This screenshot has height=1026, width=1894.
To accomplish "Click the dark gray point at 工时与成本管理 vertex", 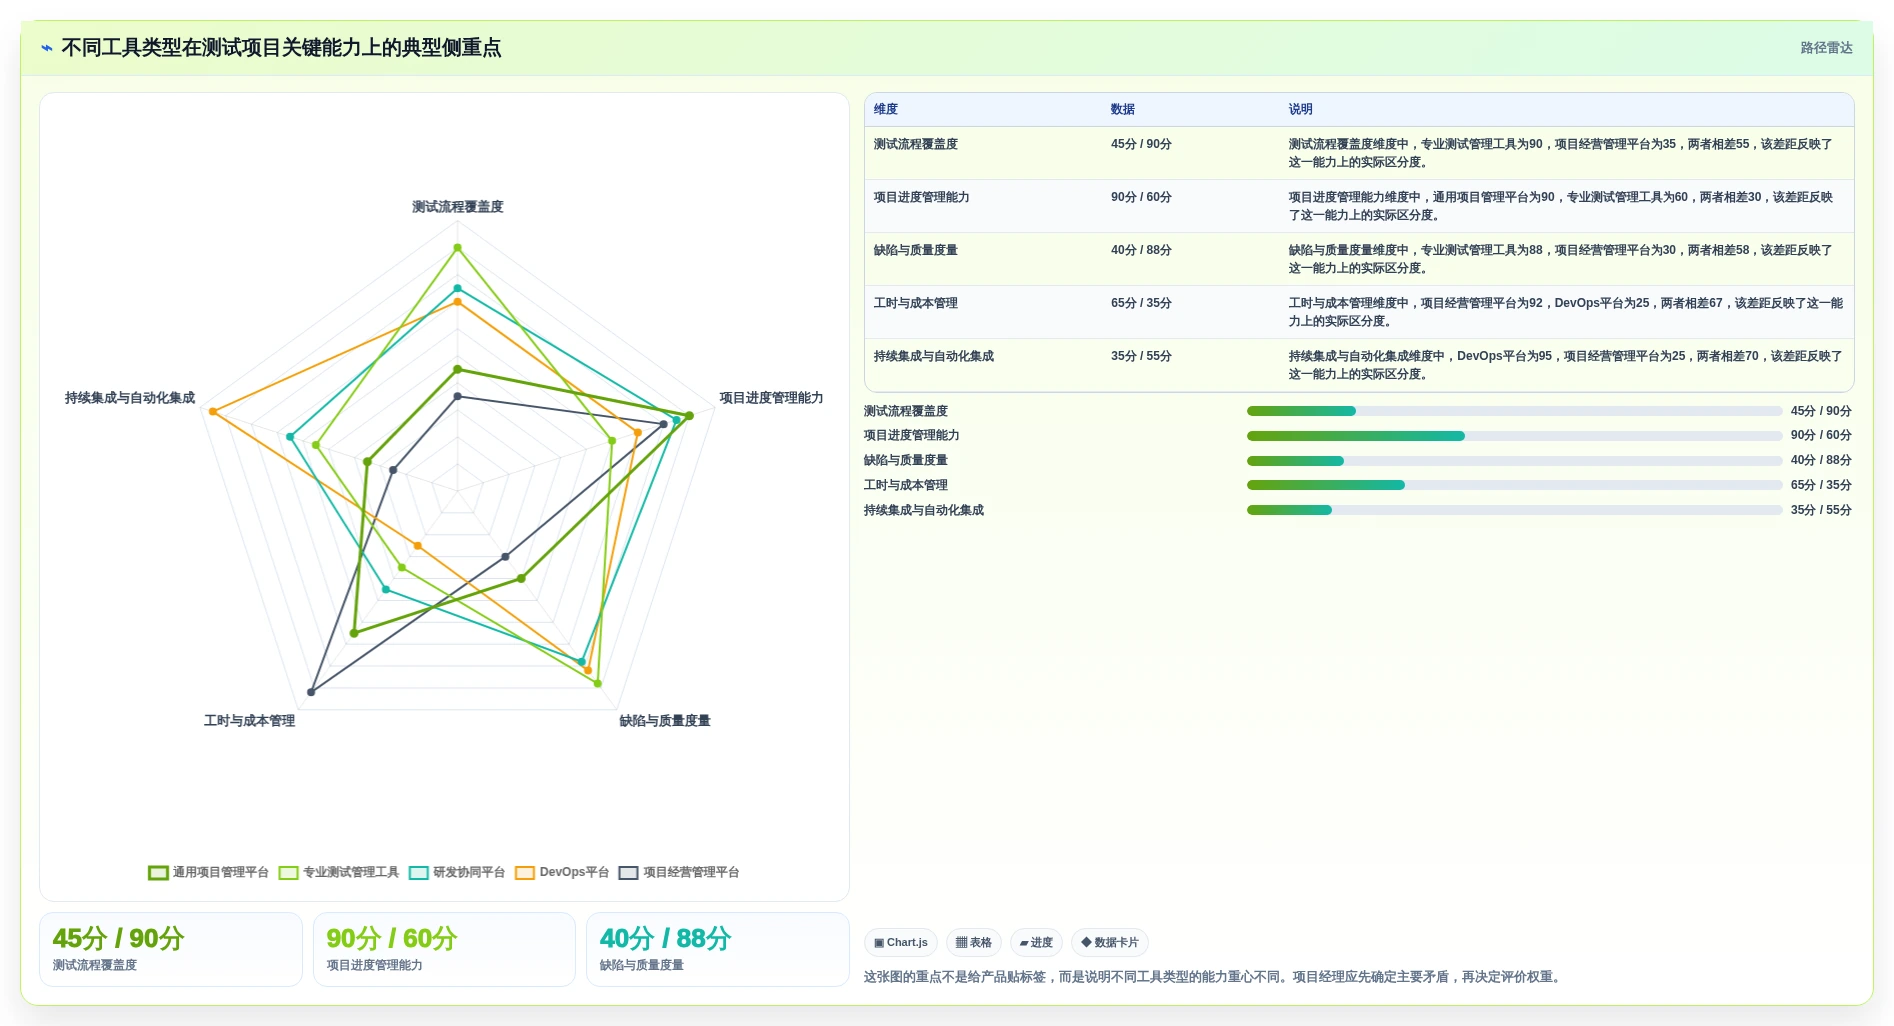I will coord(312,691).
